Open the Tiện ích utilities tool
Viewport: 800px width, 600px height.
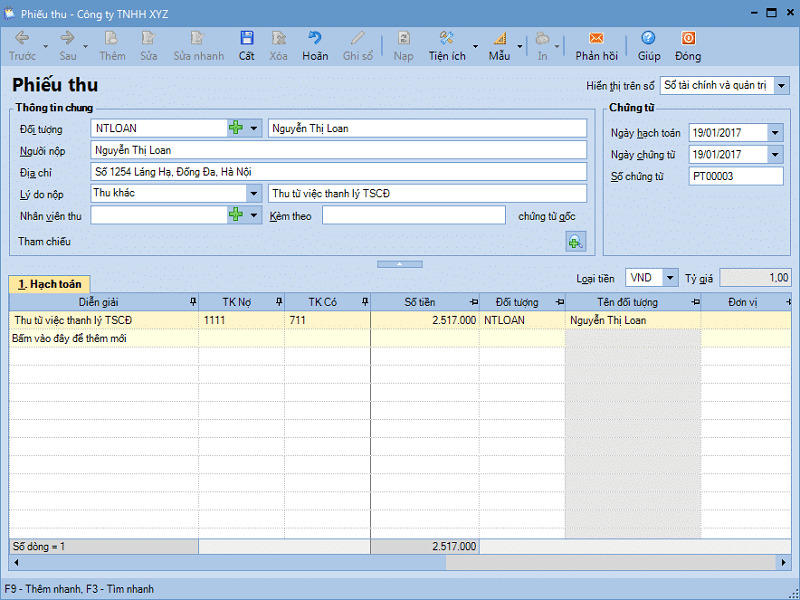[447, 46]
